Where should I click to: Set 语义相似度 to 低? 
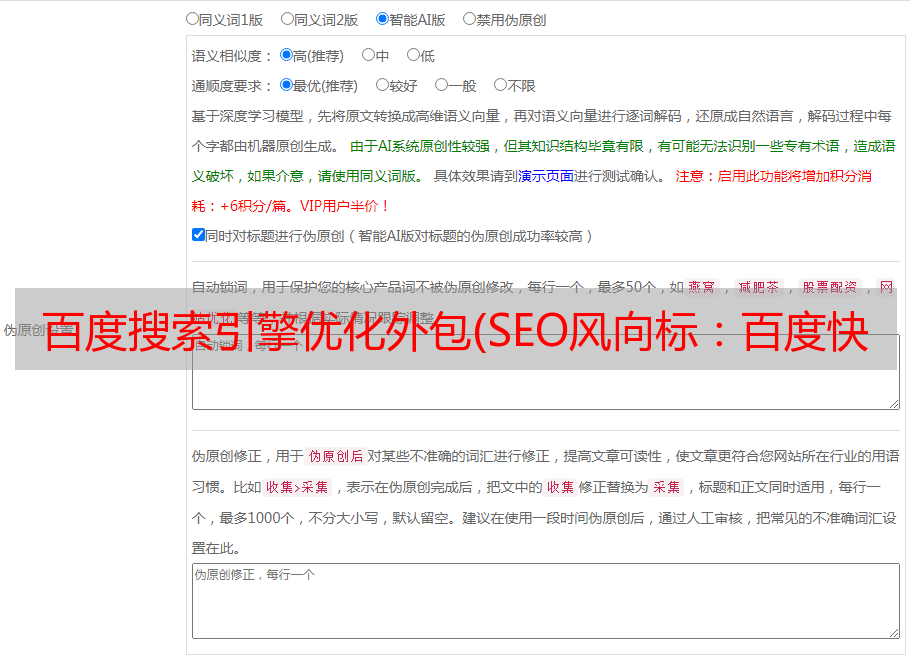coord(413,55)
